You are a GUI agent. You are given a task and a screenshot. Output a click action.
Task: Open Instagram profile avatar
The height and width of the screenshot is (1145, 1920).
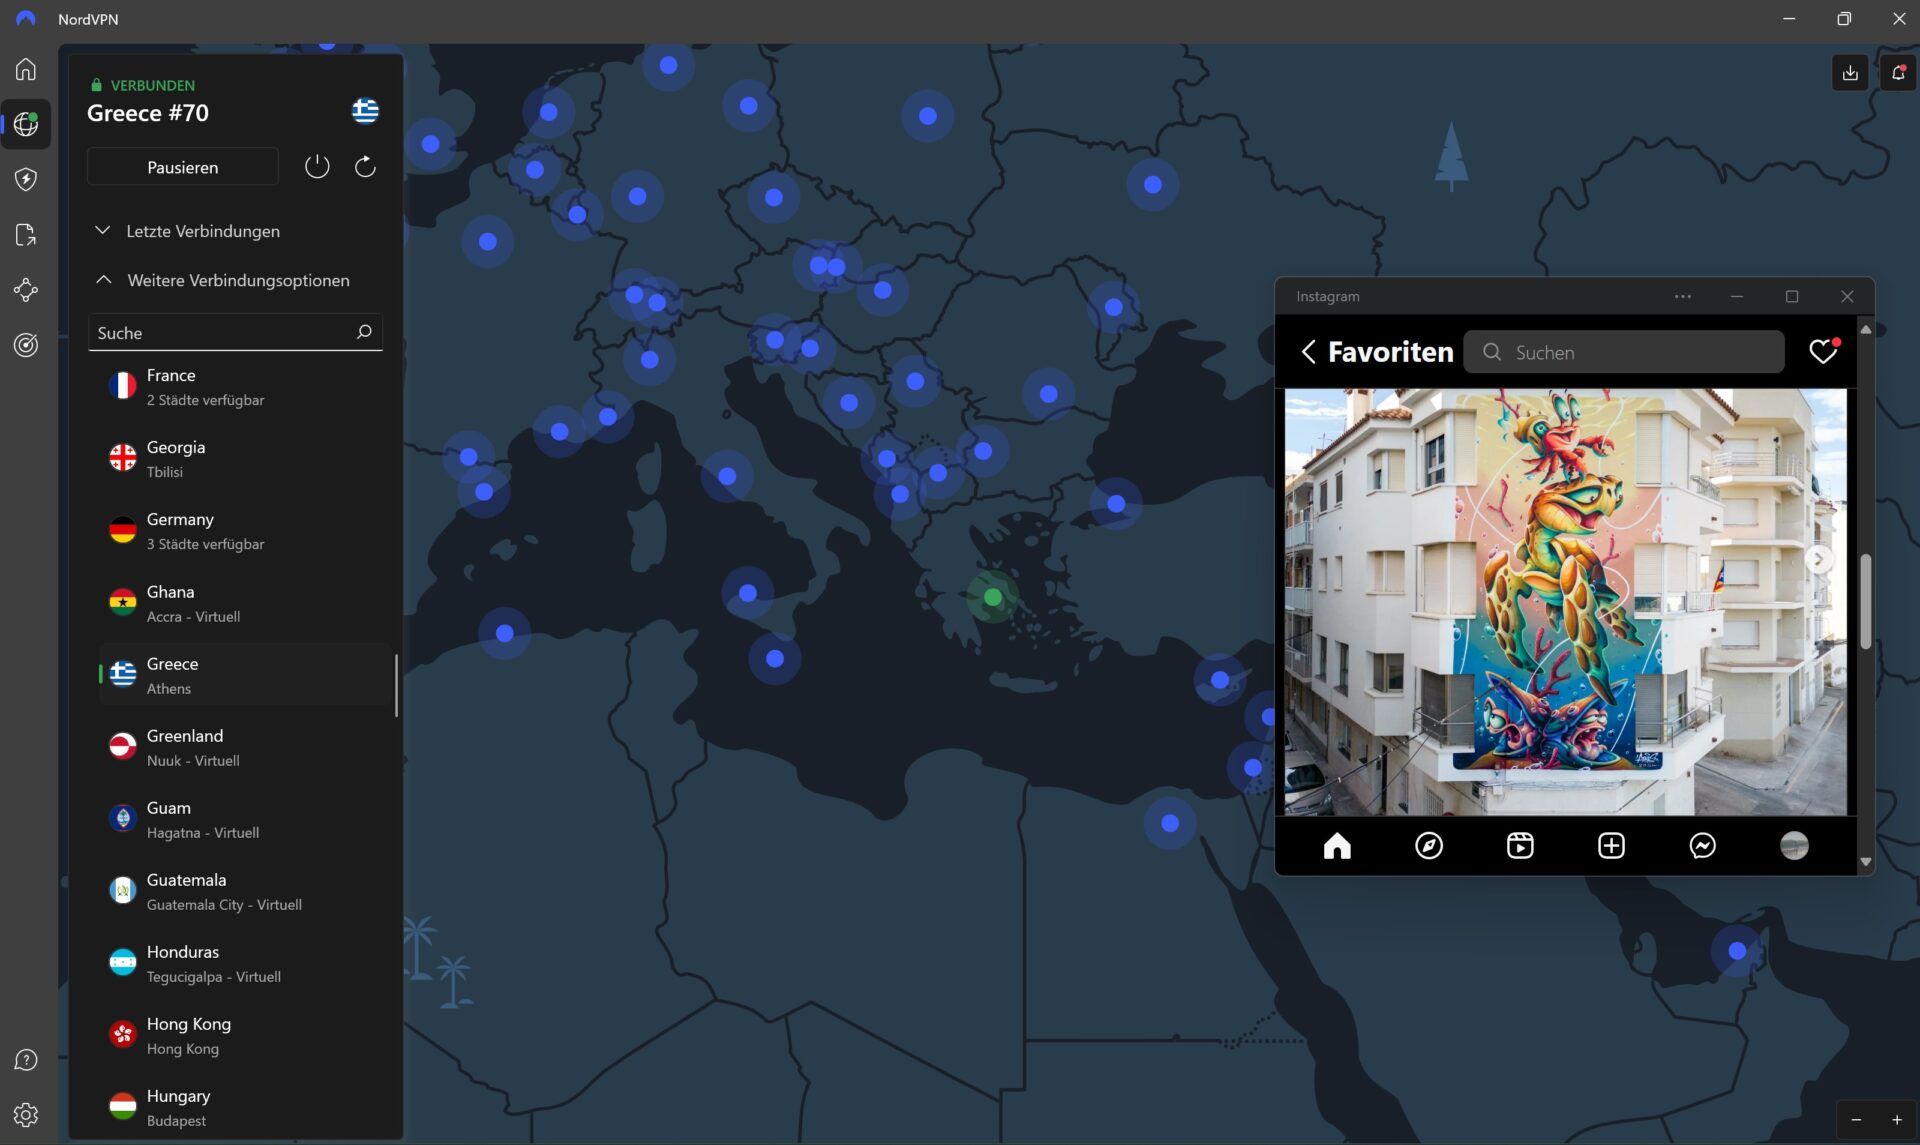pos(1794,846)
